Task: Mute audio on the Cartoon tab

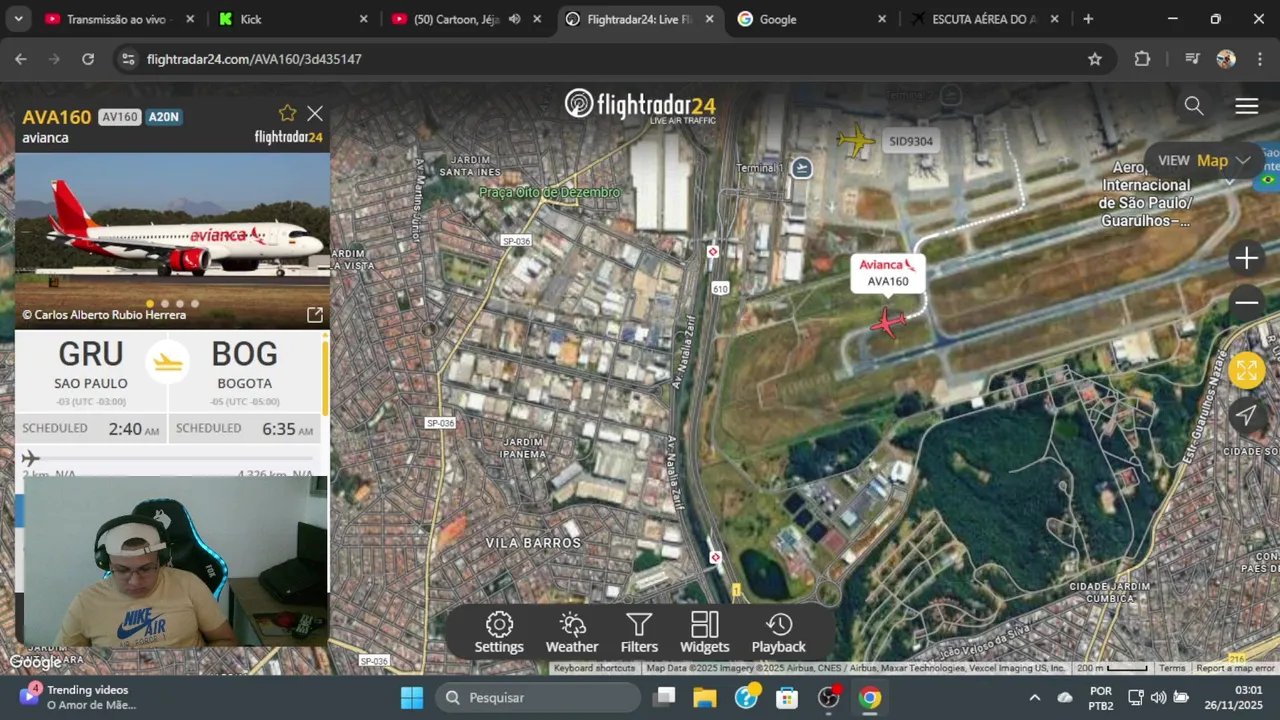Action: coord(514,19)
